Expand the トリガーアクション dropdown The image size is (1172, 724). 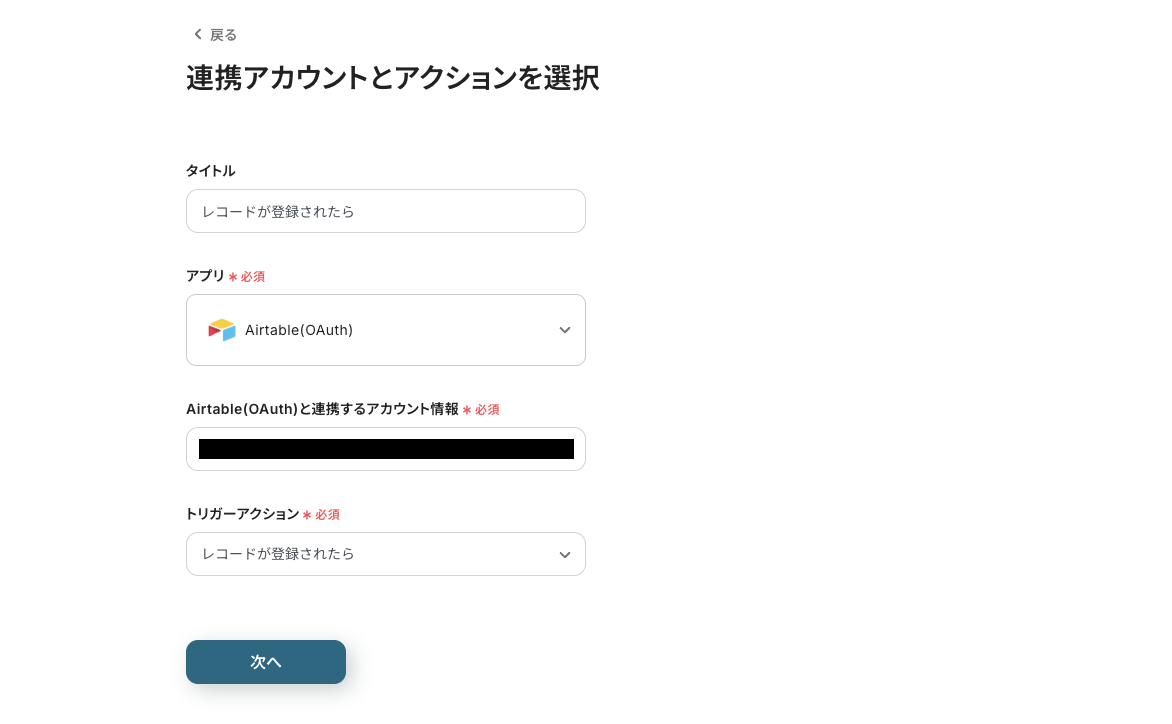(x=386, y=554)
